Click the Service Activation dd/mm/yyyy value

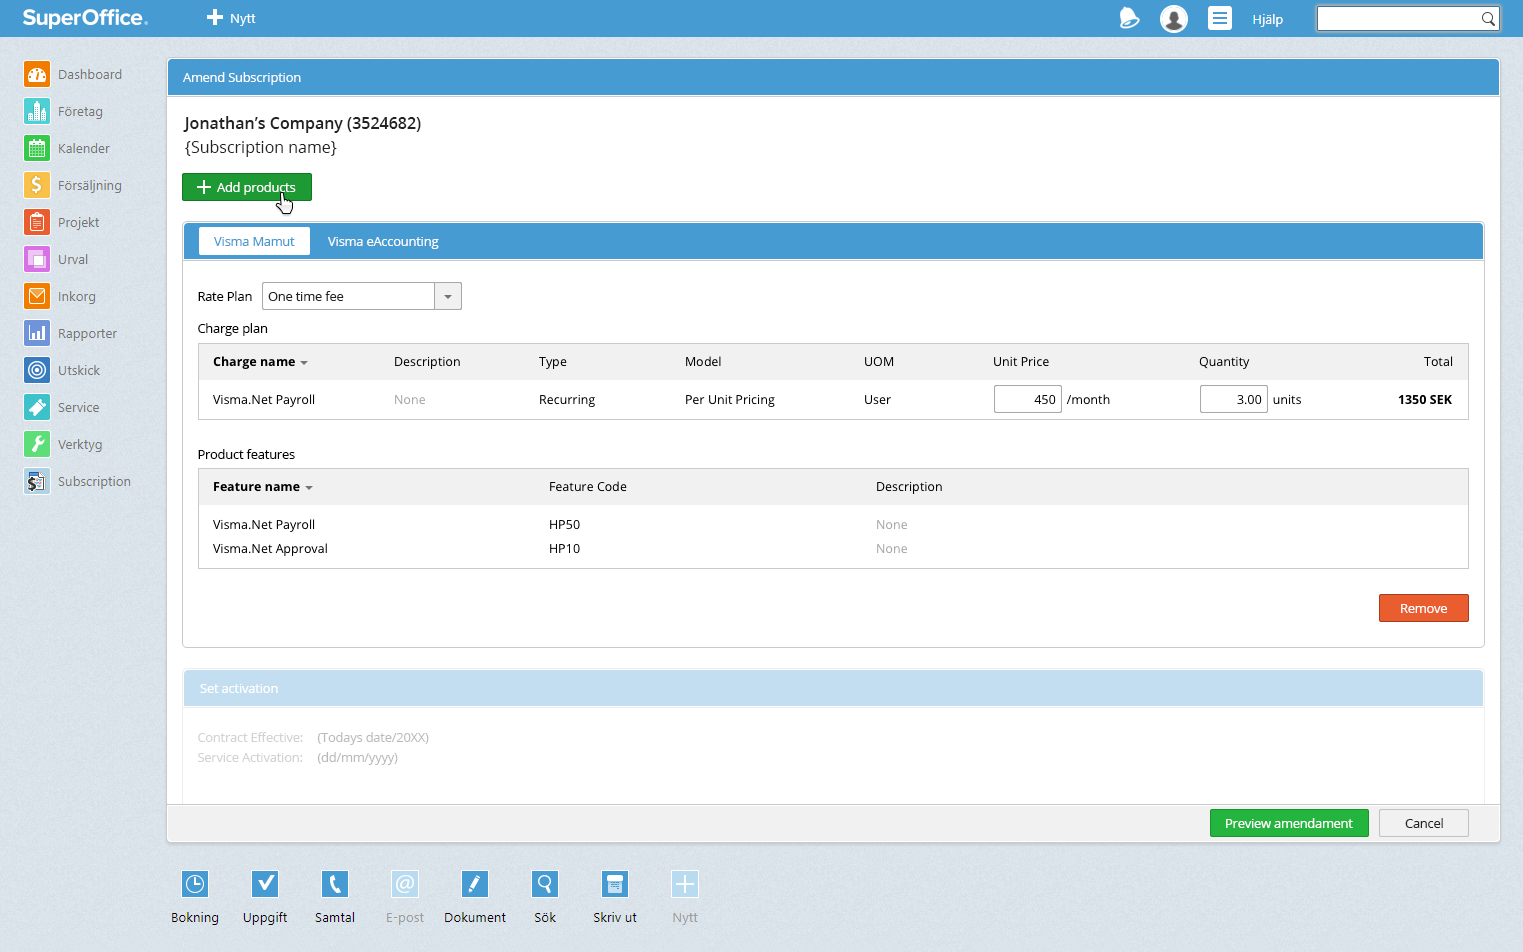[x=357, y=757]
